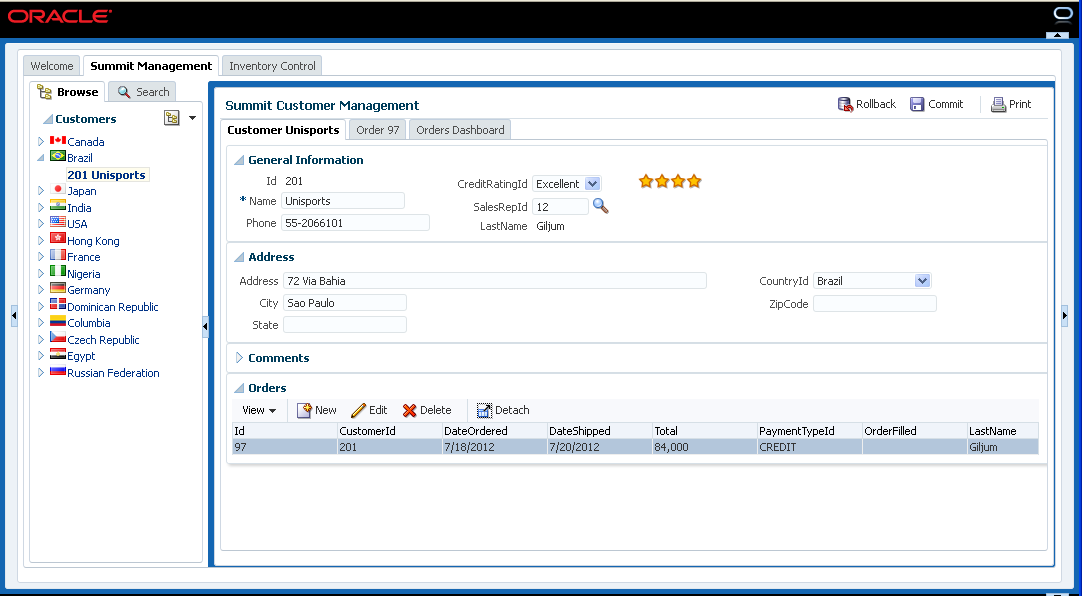This screenshot has width=1082, height=596.
Task: Click the SalesRepId field with 12
Action: 560,206
